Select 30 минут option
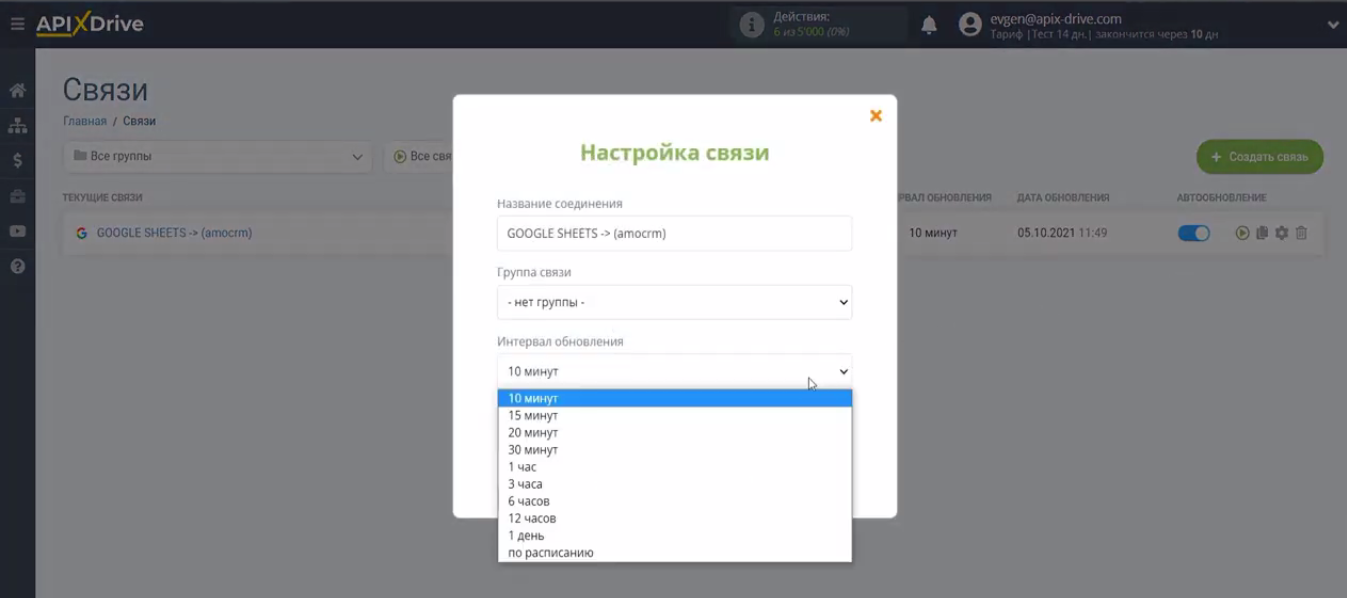The height and width of the screenshot is (598, 1347). (x=674, y=450)
